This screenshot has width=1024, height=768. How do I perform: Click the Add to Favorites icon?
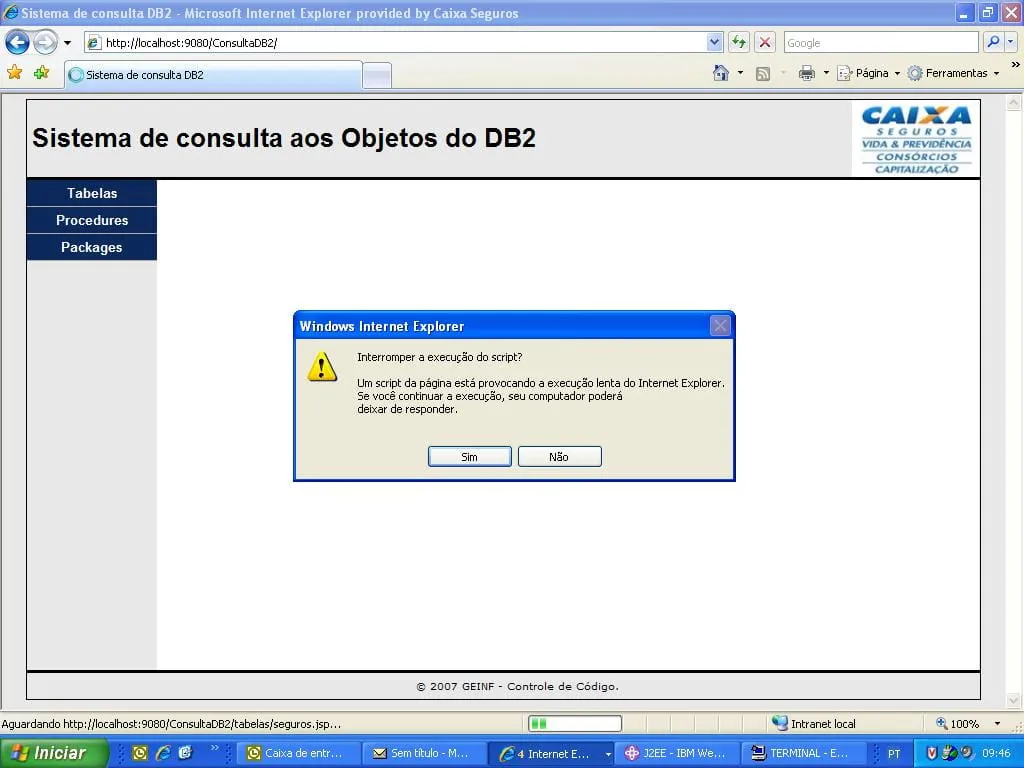pos(41,72)
